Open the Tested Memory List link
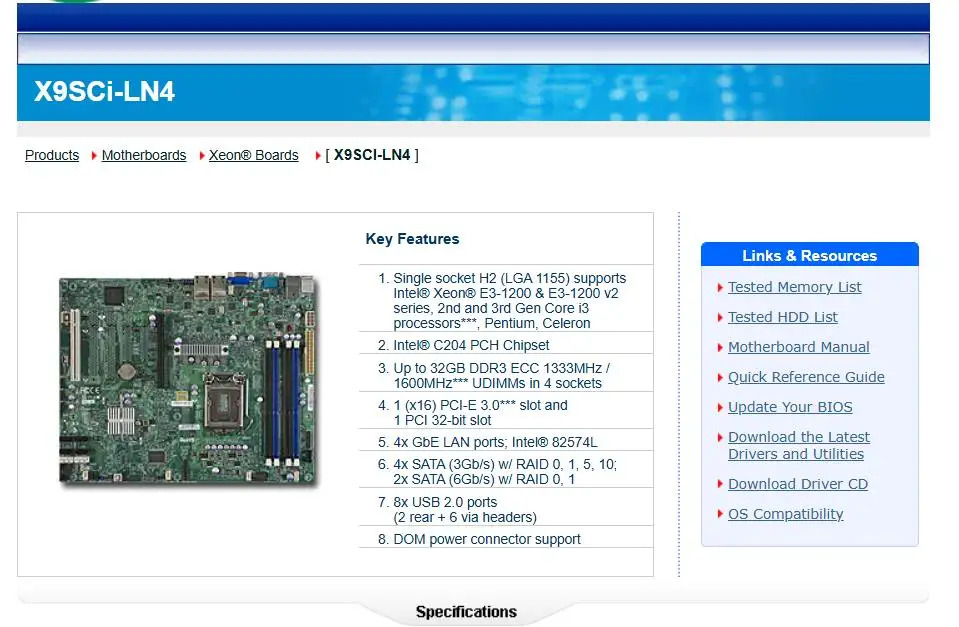This screenshot has width=959, height=627. click(x=794, y=287)
